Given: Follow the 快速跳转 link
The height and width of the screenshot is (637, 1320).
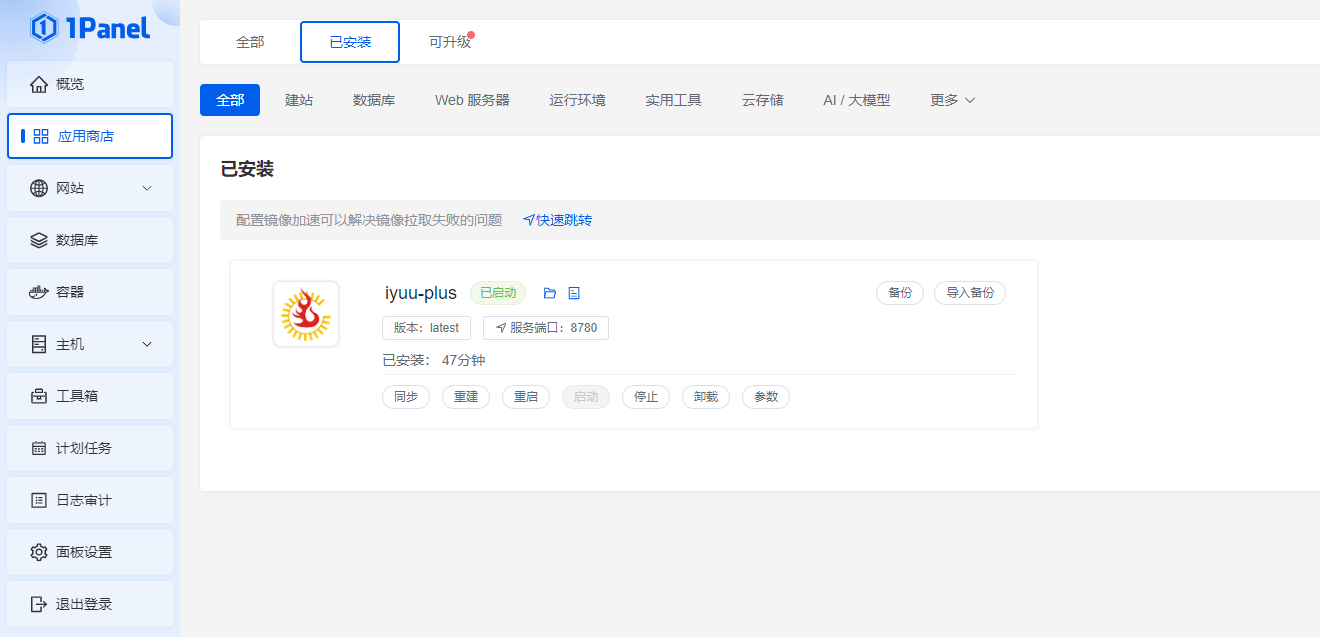Looking at the screenshot, I should point(558,220).
